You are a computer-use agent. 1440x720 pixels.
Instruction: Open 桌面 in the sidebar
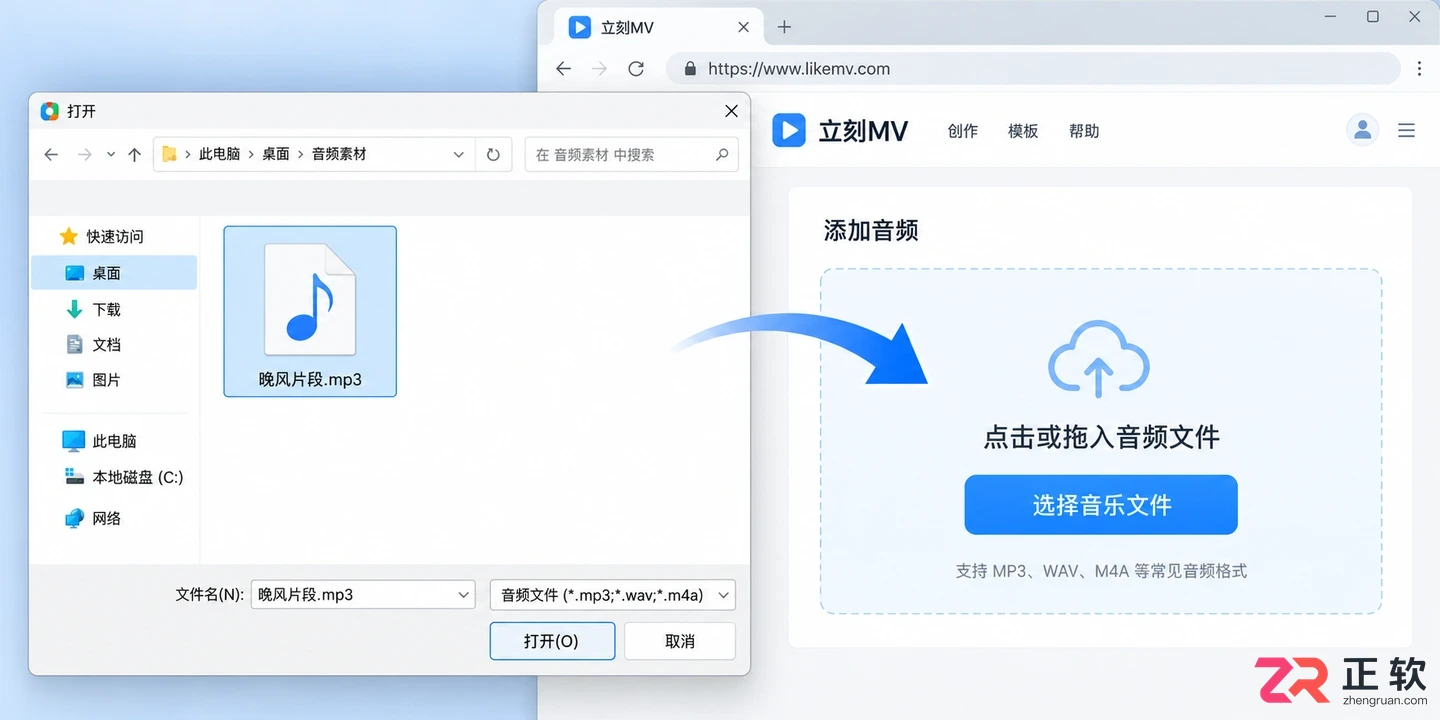point(114,273)
